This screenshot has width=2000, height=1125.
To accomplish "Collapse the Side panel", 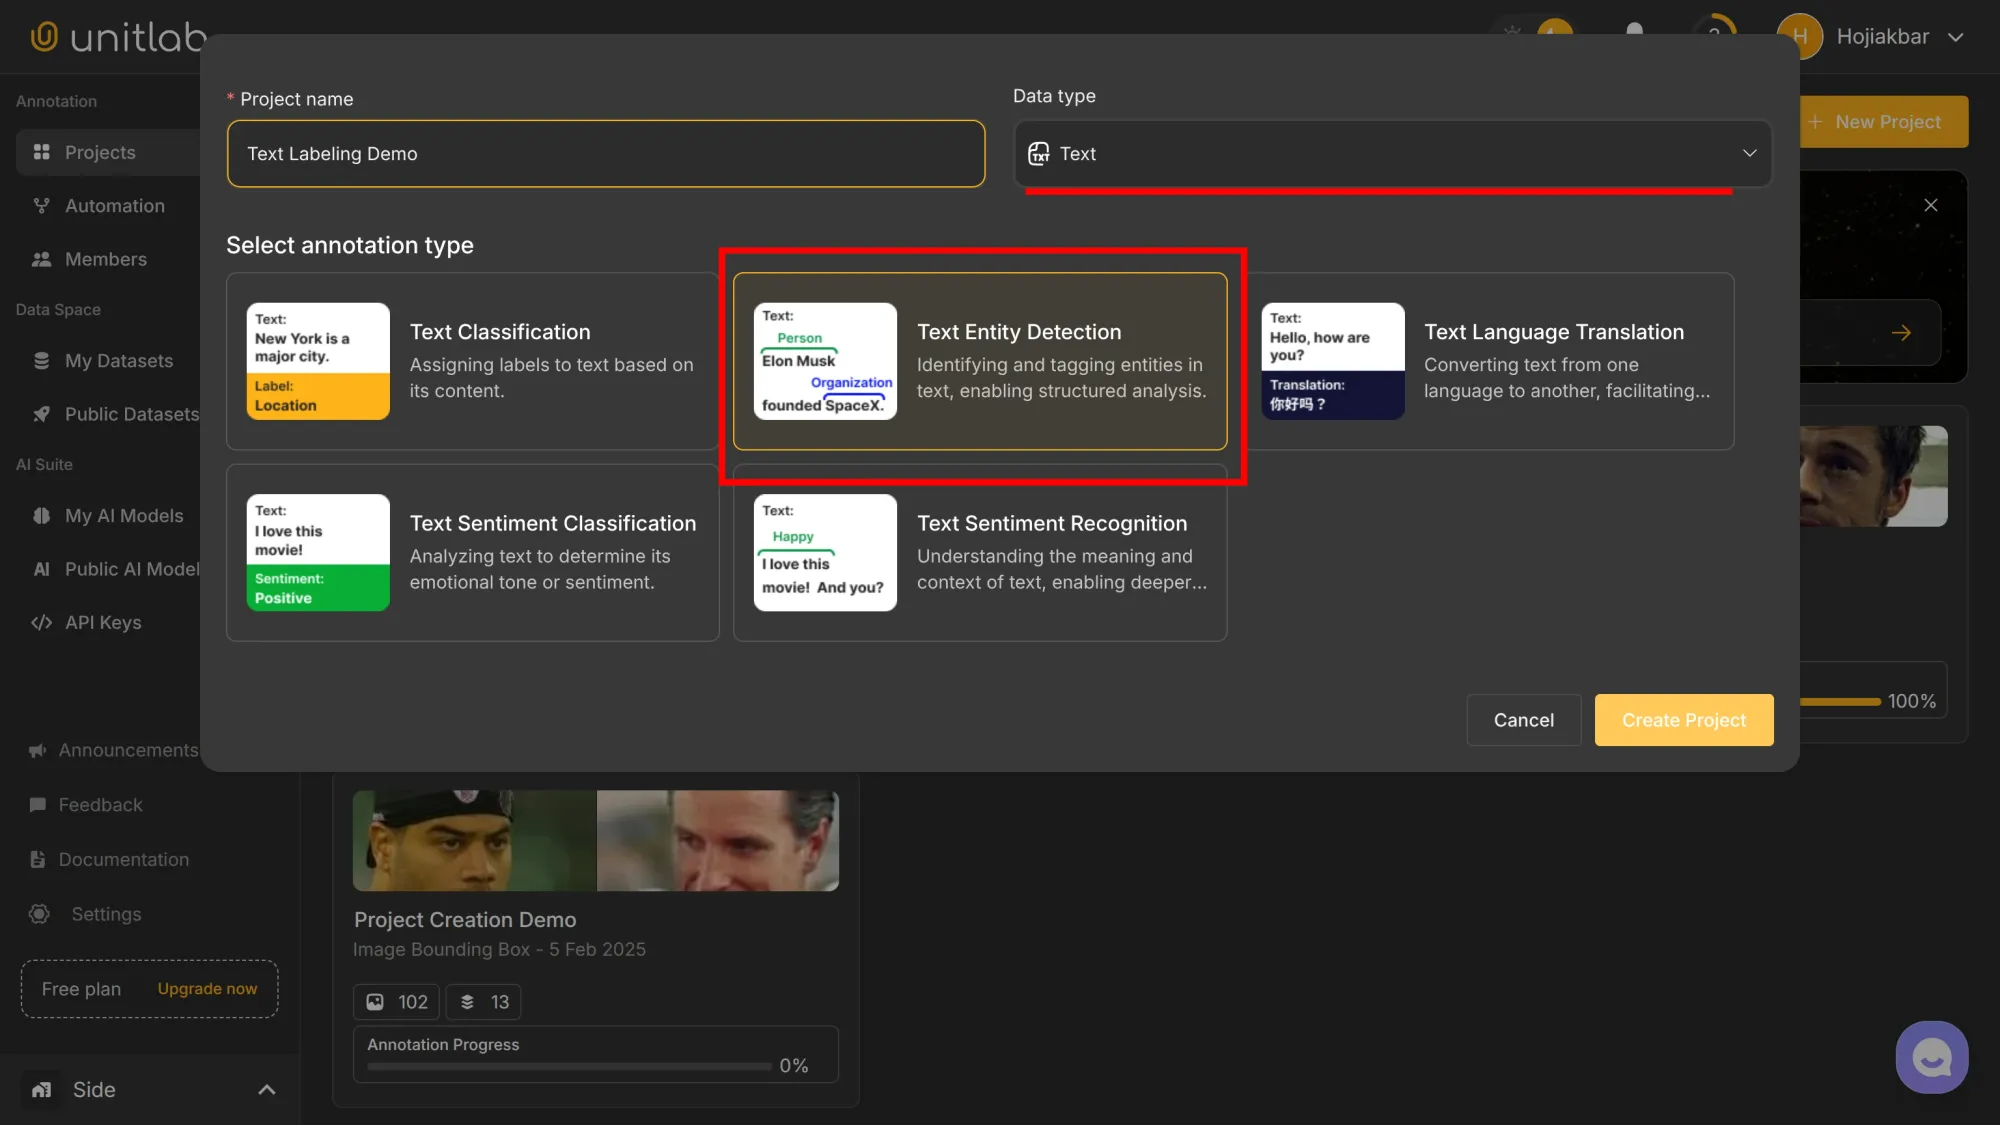I will [265, 1089].
